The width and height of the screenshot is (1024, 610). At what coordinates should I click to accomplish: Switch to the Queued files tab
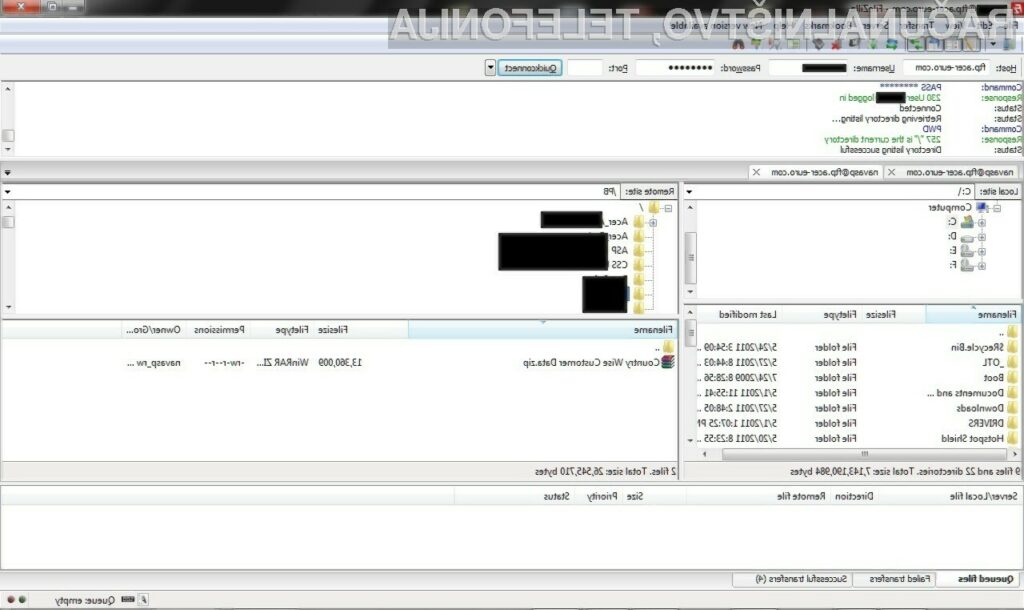point(985,579)
